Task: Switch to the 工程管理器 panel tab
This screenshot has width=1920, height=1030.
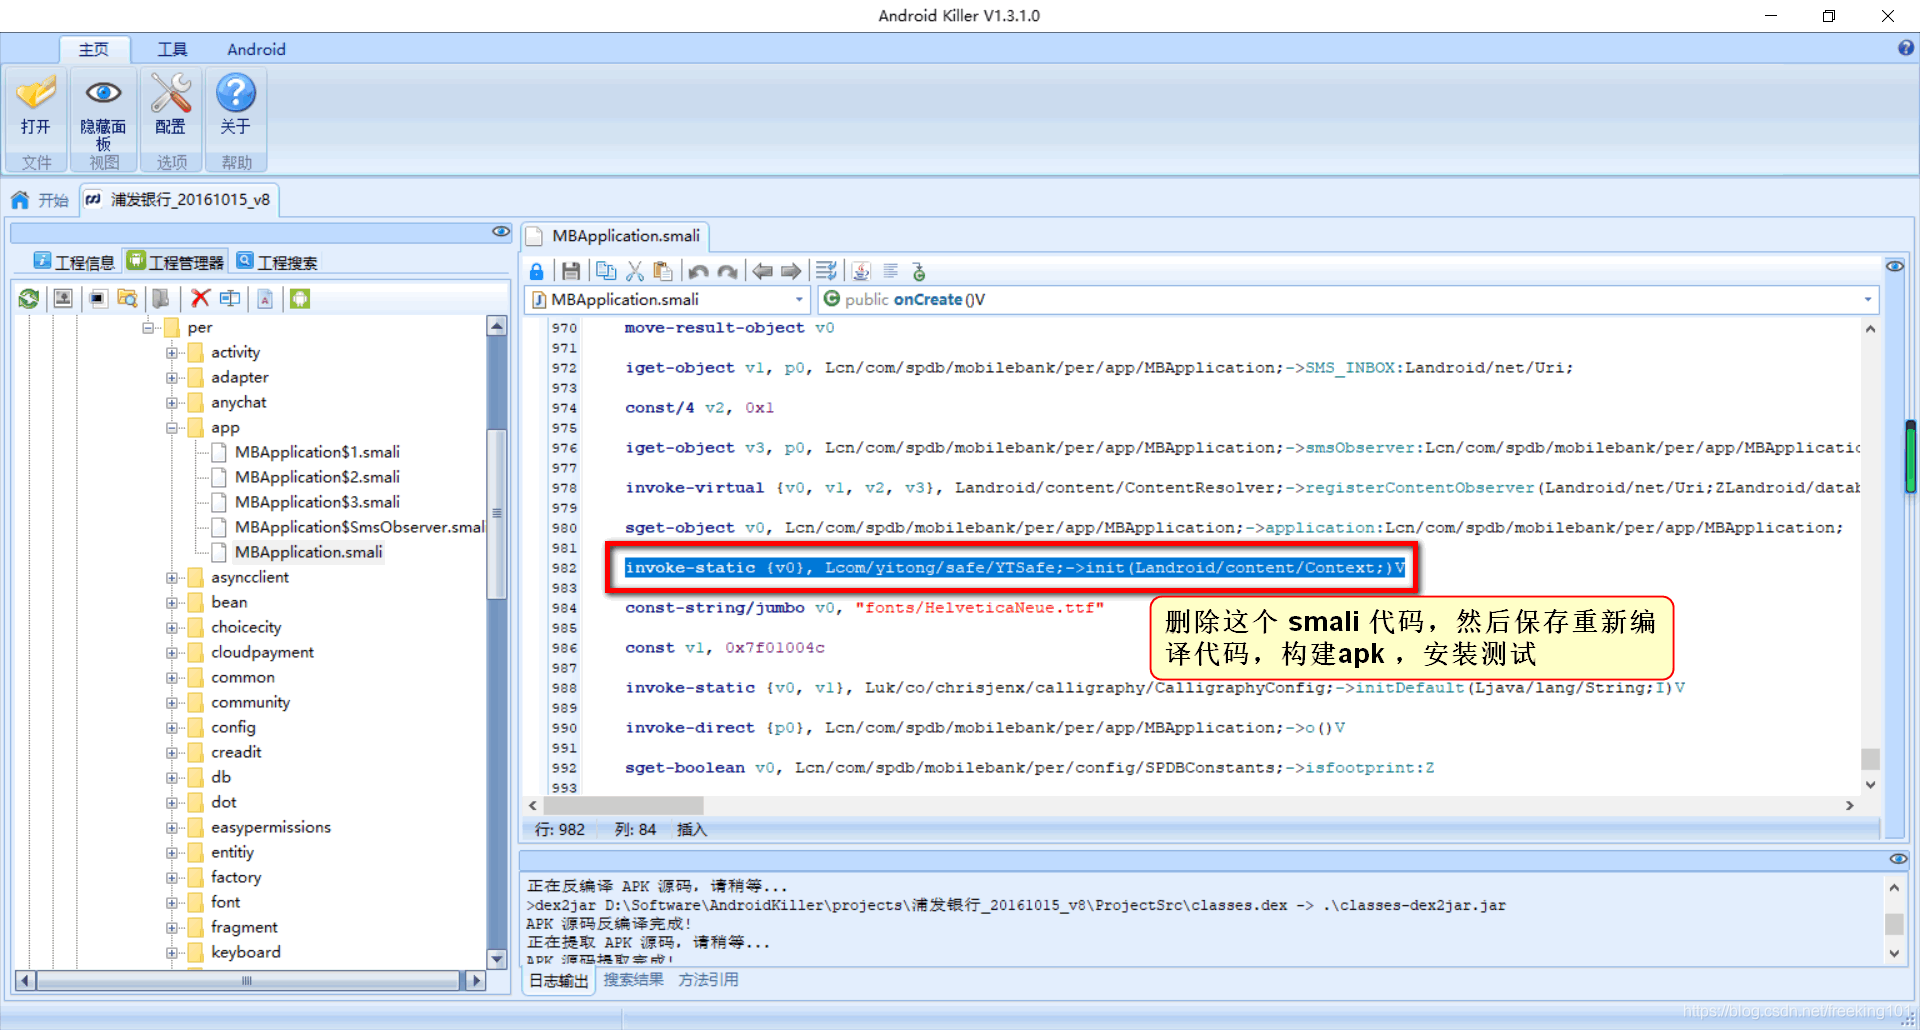Action: [175, 262]
